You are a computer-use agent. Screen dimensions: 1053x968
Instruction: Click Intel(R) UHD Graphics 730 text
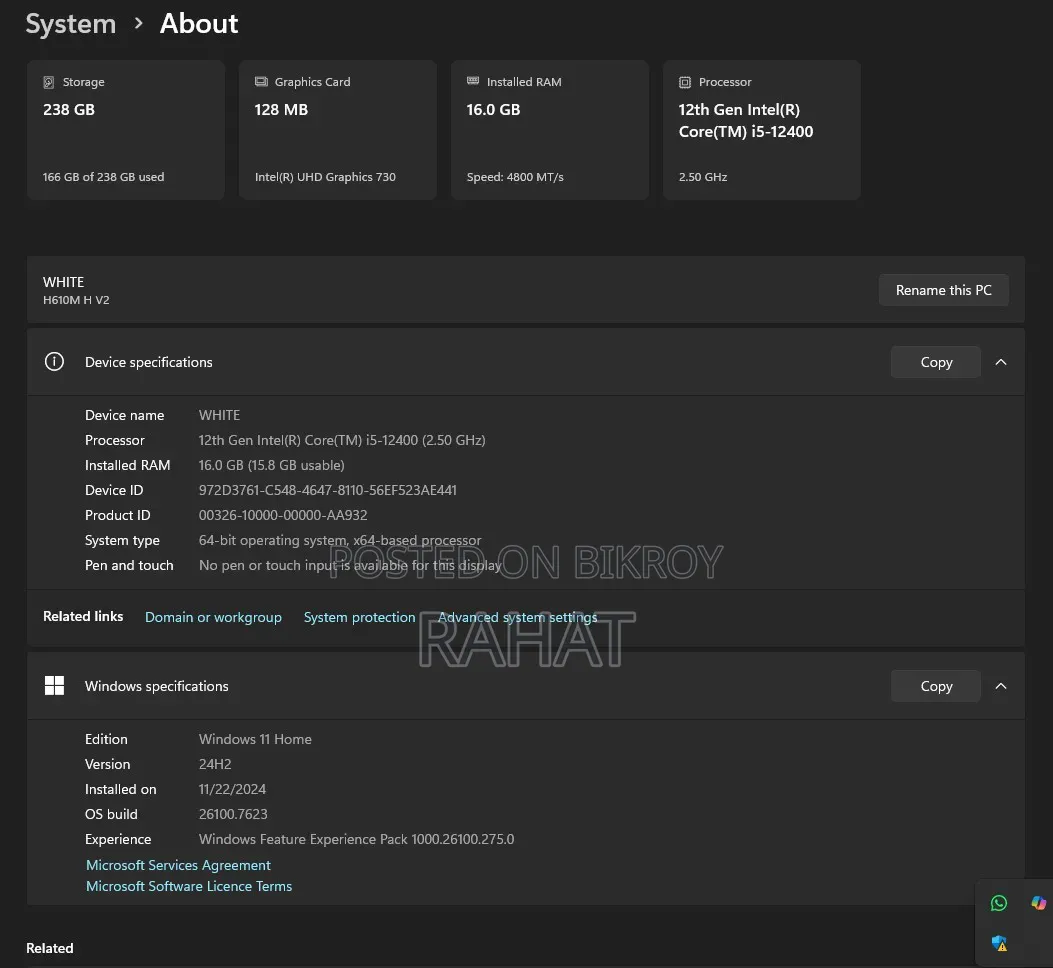click(x=325, y=177)
